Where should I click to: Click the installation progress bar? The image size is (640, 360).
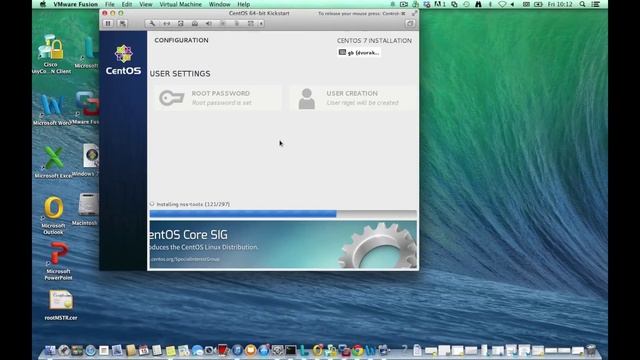pyautogui.click(x=283, y=214)
